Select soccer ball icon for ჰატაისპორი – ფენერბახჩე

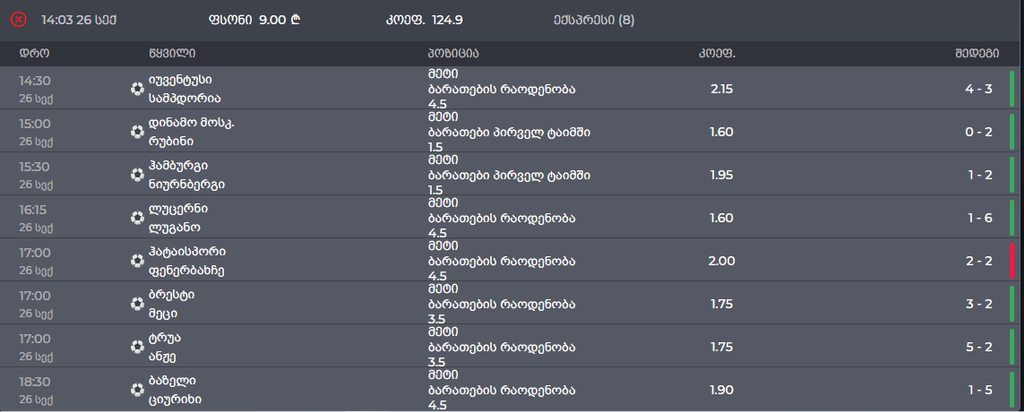click(x=137, y=261)
